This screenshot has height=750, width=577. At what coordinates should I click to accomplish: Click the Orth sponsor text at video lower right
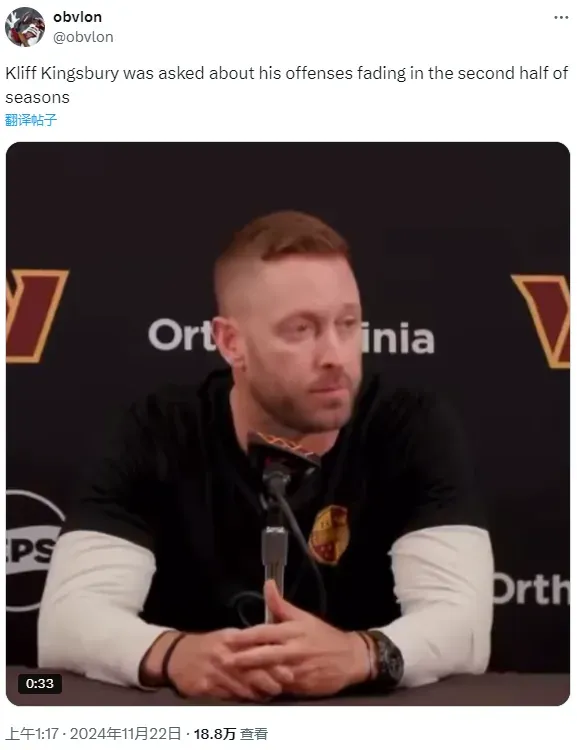tap(531, 588)
